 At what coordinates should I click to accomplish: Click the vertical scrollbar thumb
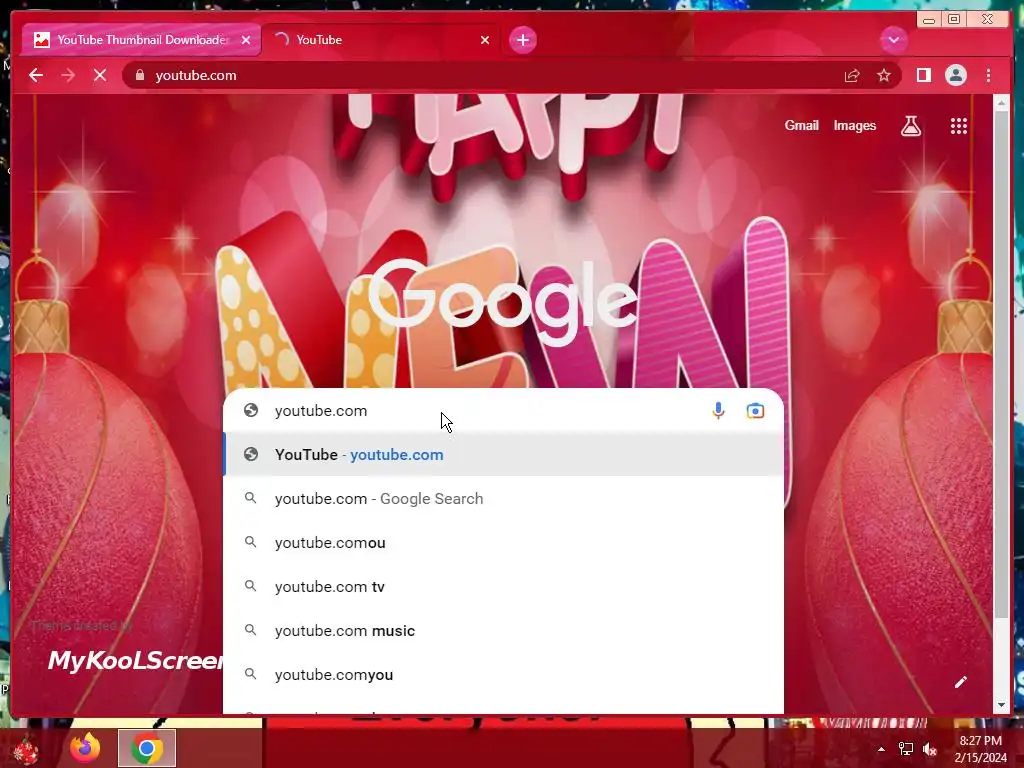coord(1002,364)
